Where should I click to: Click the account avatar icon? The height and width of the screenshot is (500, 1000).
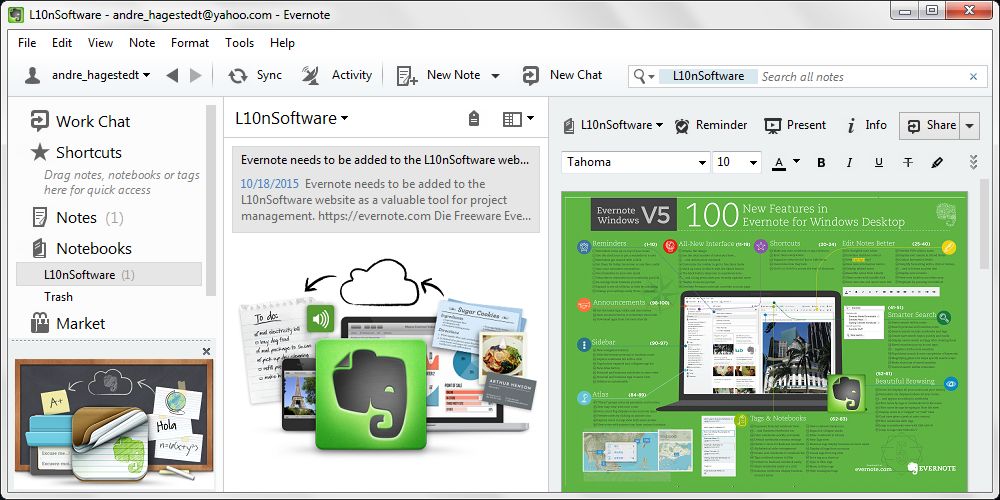coord(33,75)
